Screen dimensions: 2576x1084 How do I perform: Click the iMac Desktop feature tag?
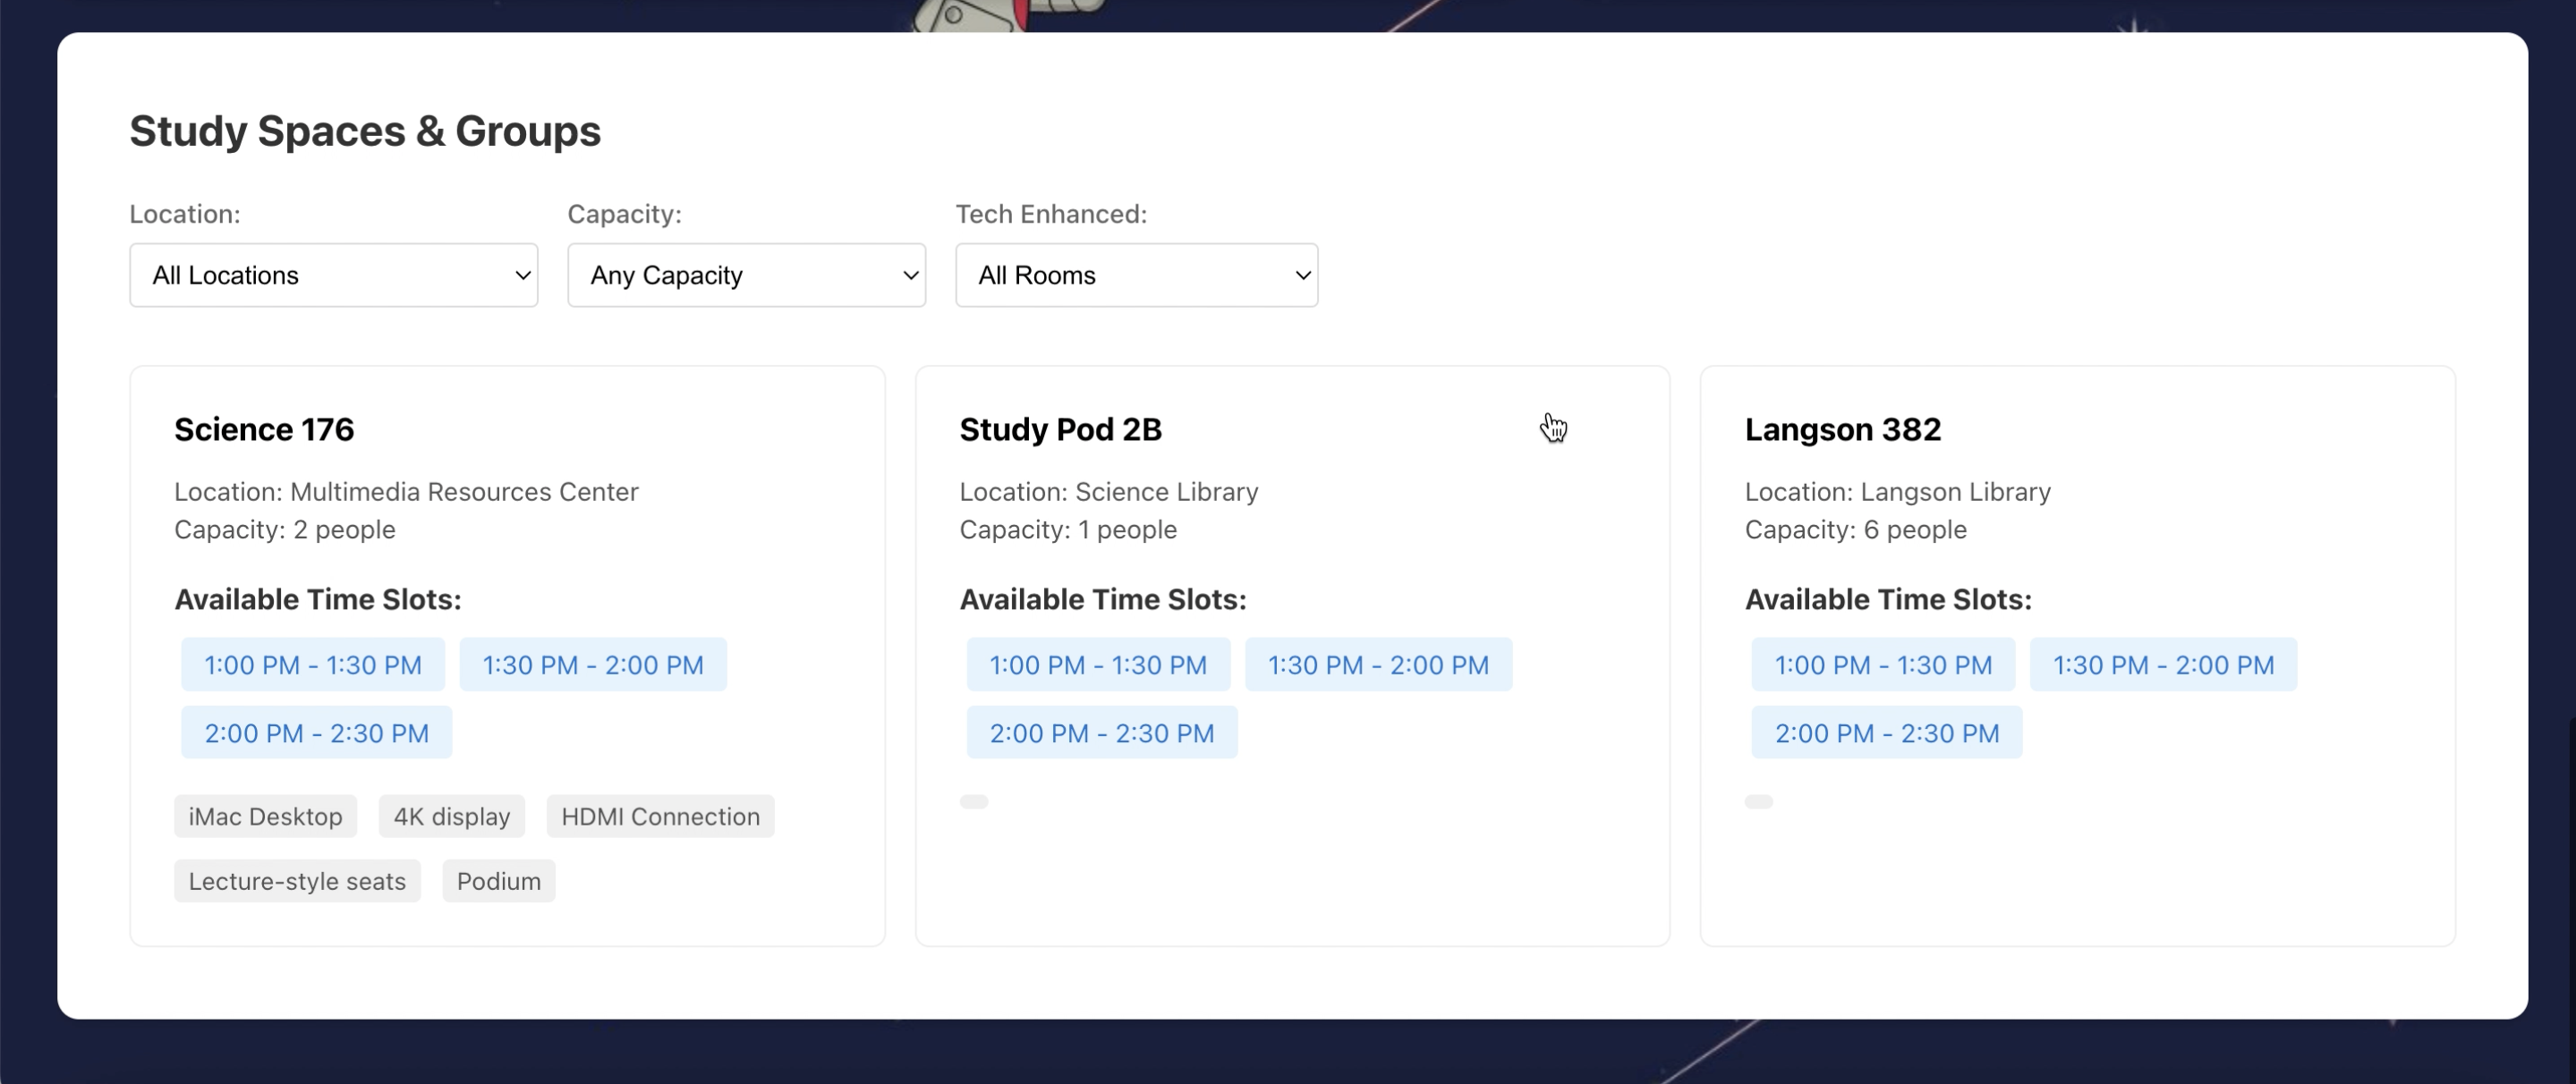tap(265, 816)
